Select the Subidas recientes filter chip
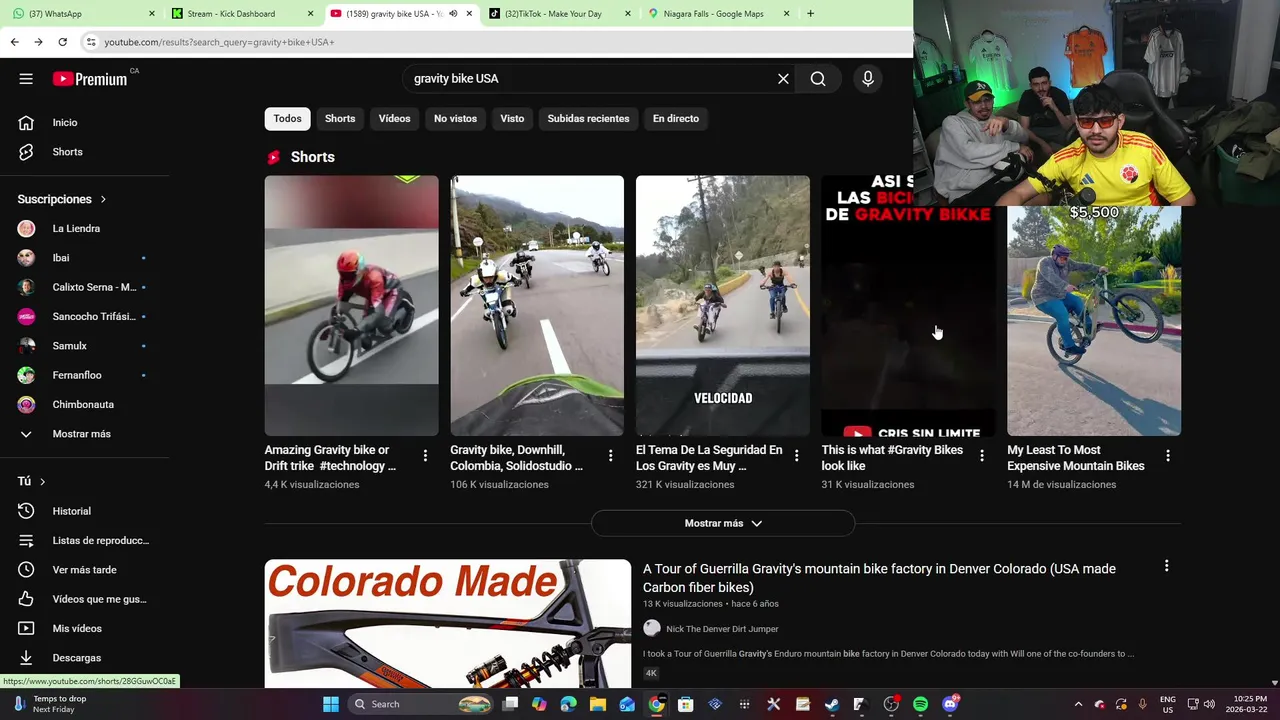This screenshot has height=720, width=1280. 588,119
